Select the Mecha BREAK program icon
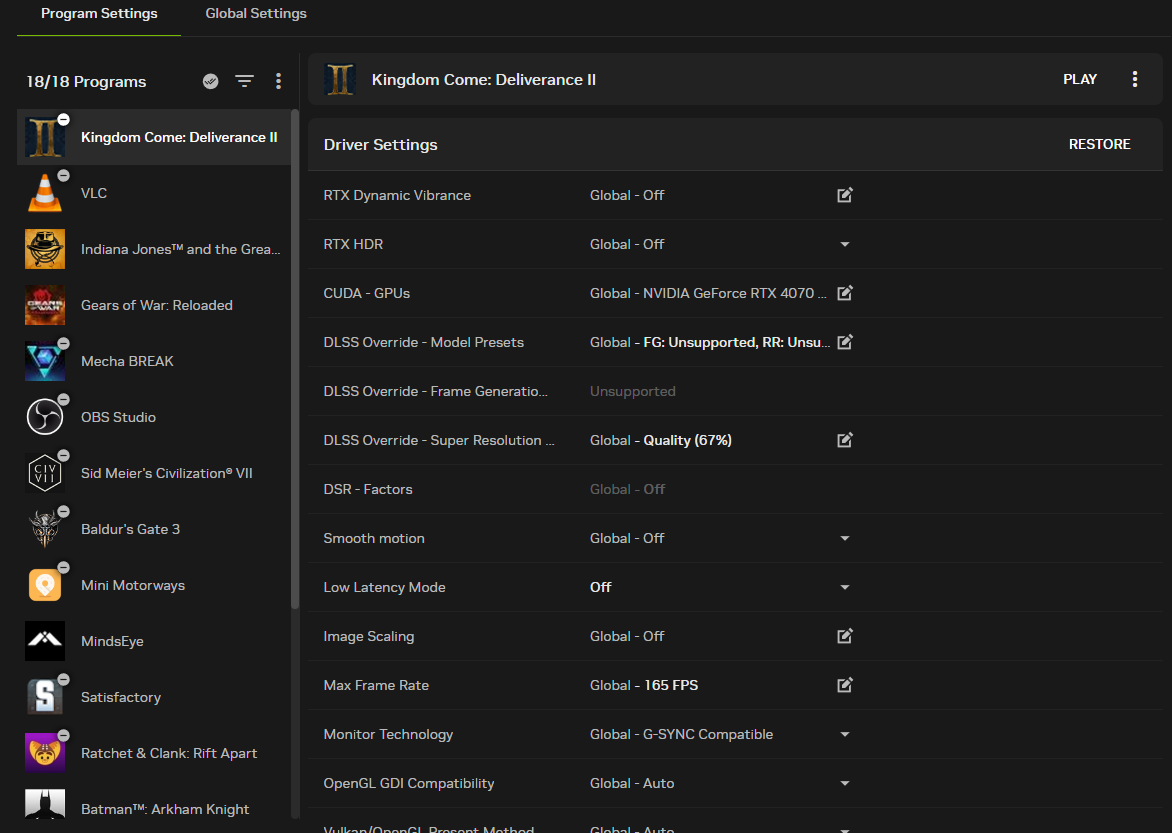Image resolution: width=1172 pixels, height=833 pixels. [45, 361]
